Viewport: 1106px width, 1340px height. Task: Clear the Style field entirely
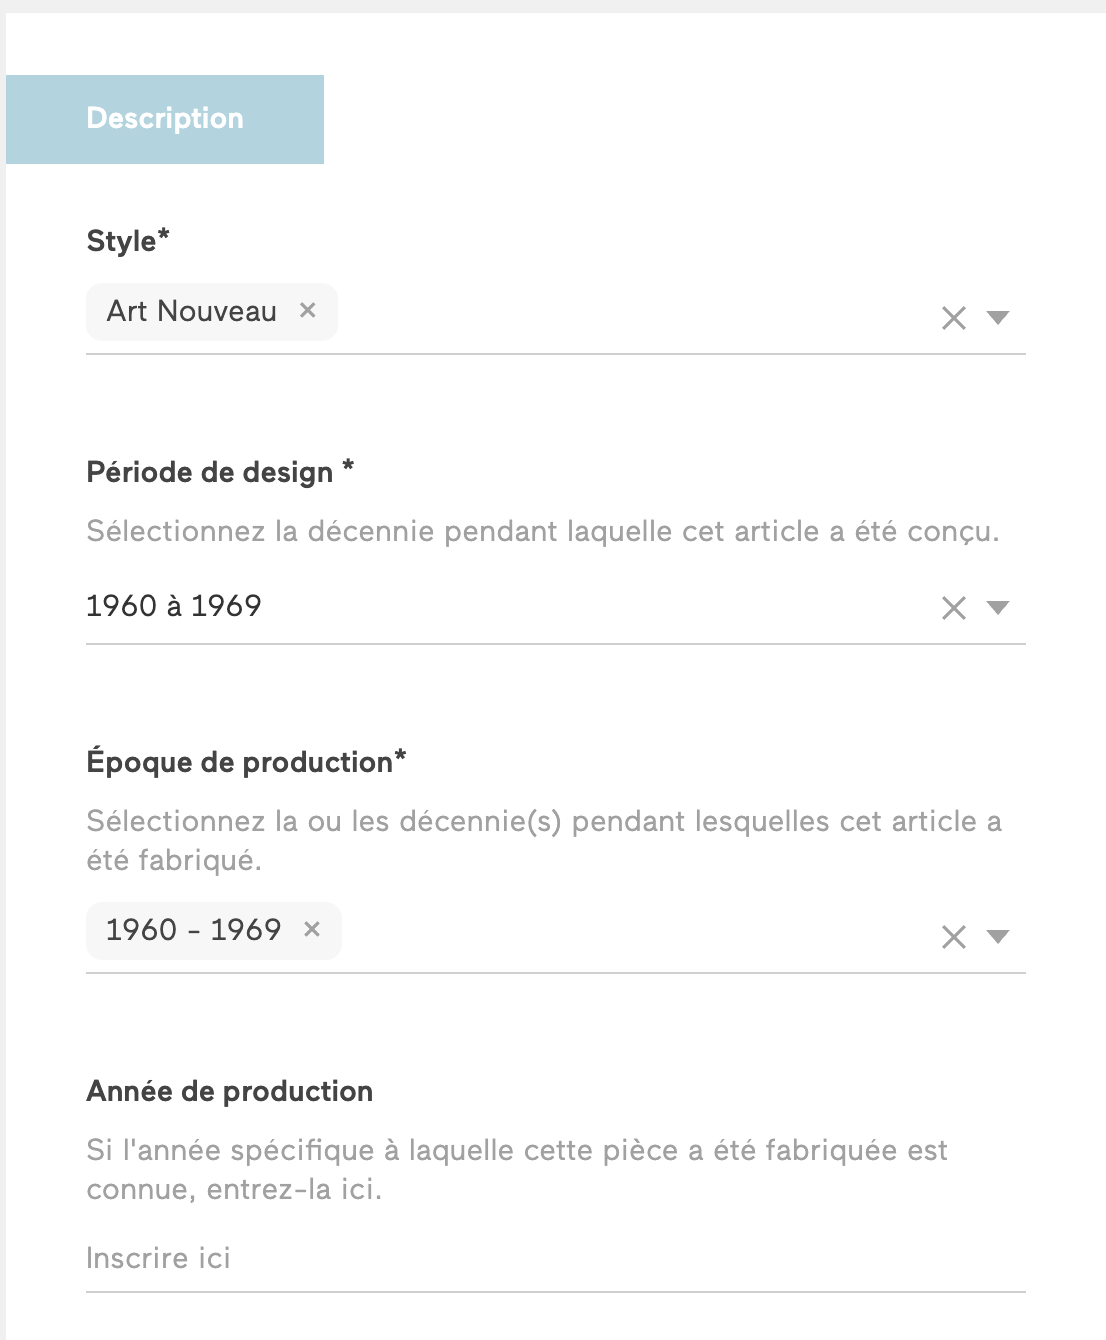[953, 318]
